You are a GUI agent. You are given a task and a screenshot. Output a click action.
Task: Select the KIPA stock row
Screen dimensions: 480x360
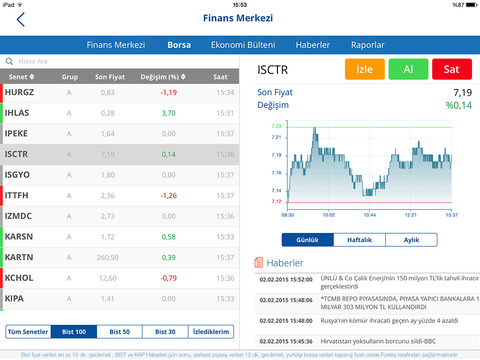pos(120,299)
